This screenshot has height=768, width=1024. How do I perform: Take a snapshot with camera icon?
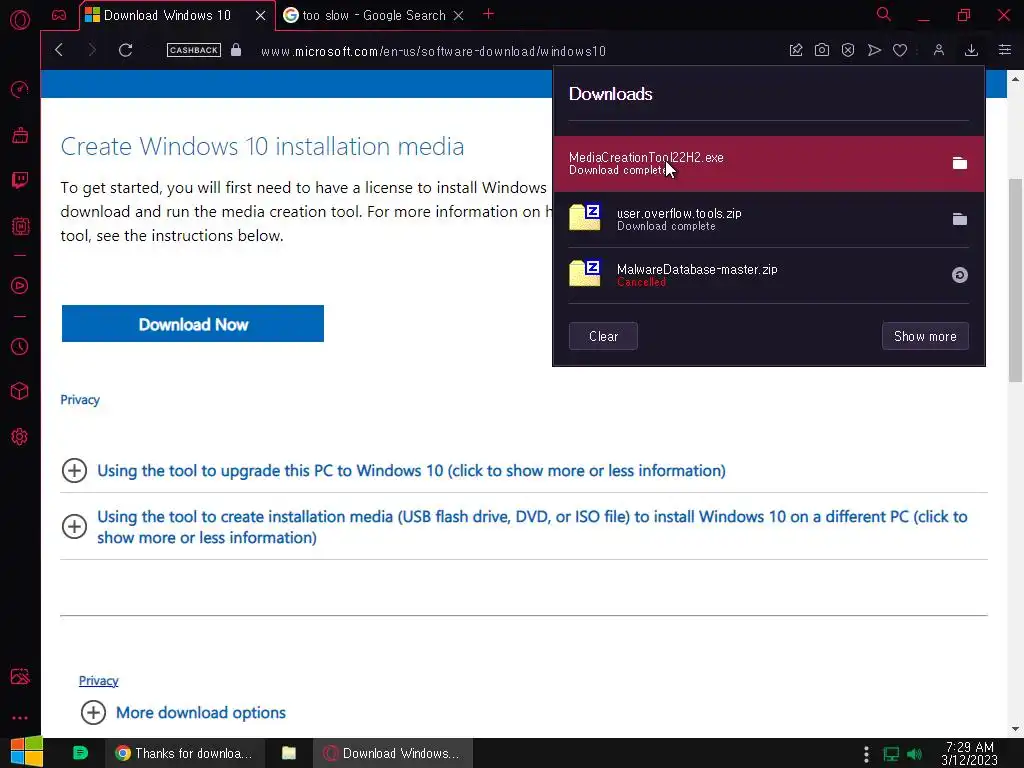[822, 50]
